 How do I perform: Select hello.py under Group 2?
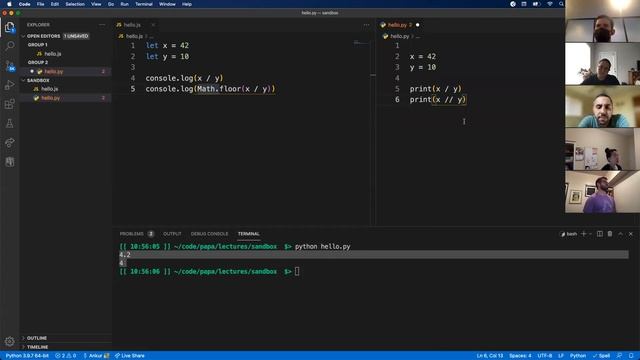54,71
